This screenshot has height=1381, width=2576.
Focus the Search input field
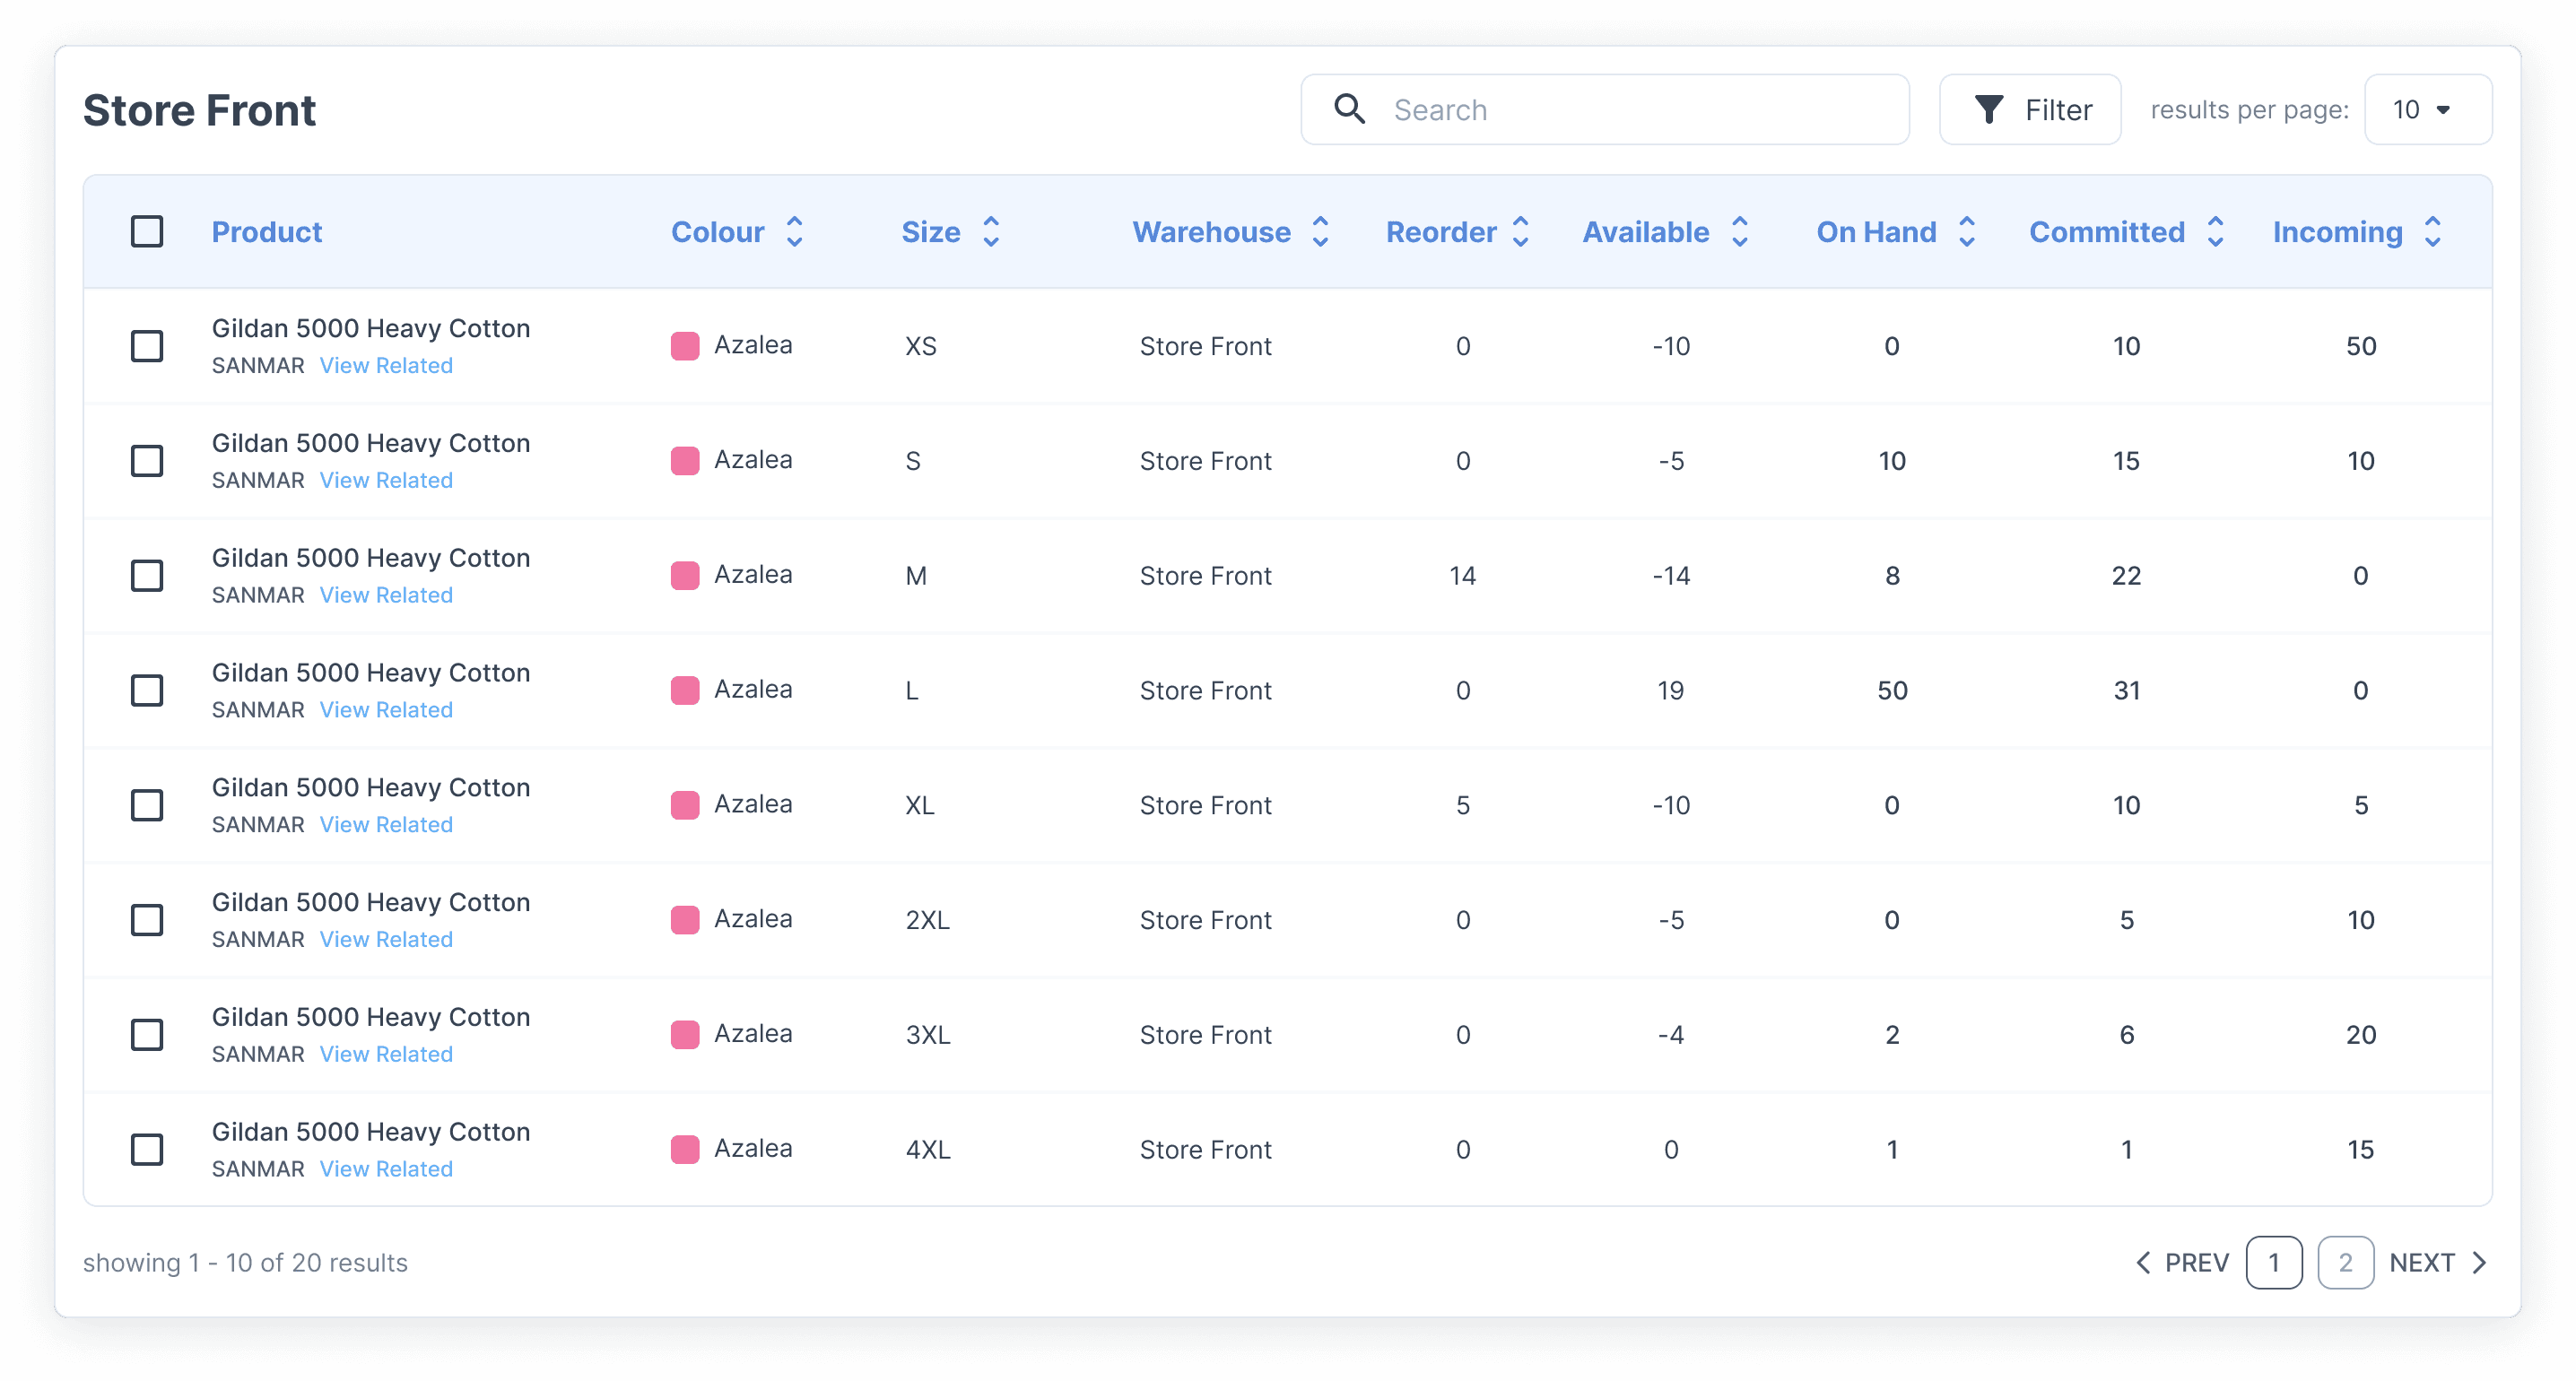pyautogui.click(x=1640, y=109)
